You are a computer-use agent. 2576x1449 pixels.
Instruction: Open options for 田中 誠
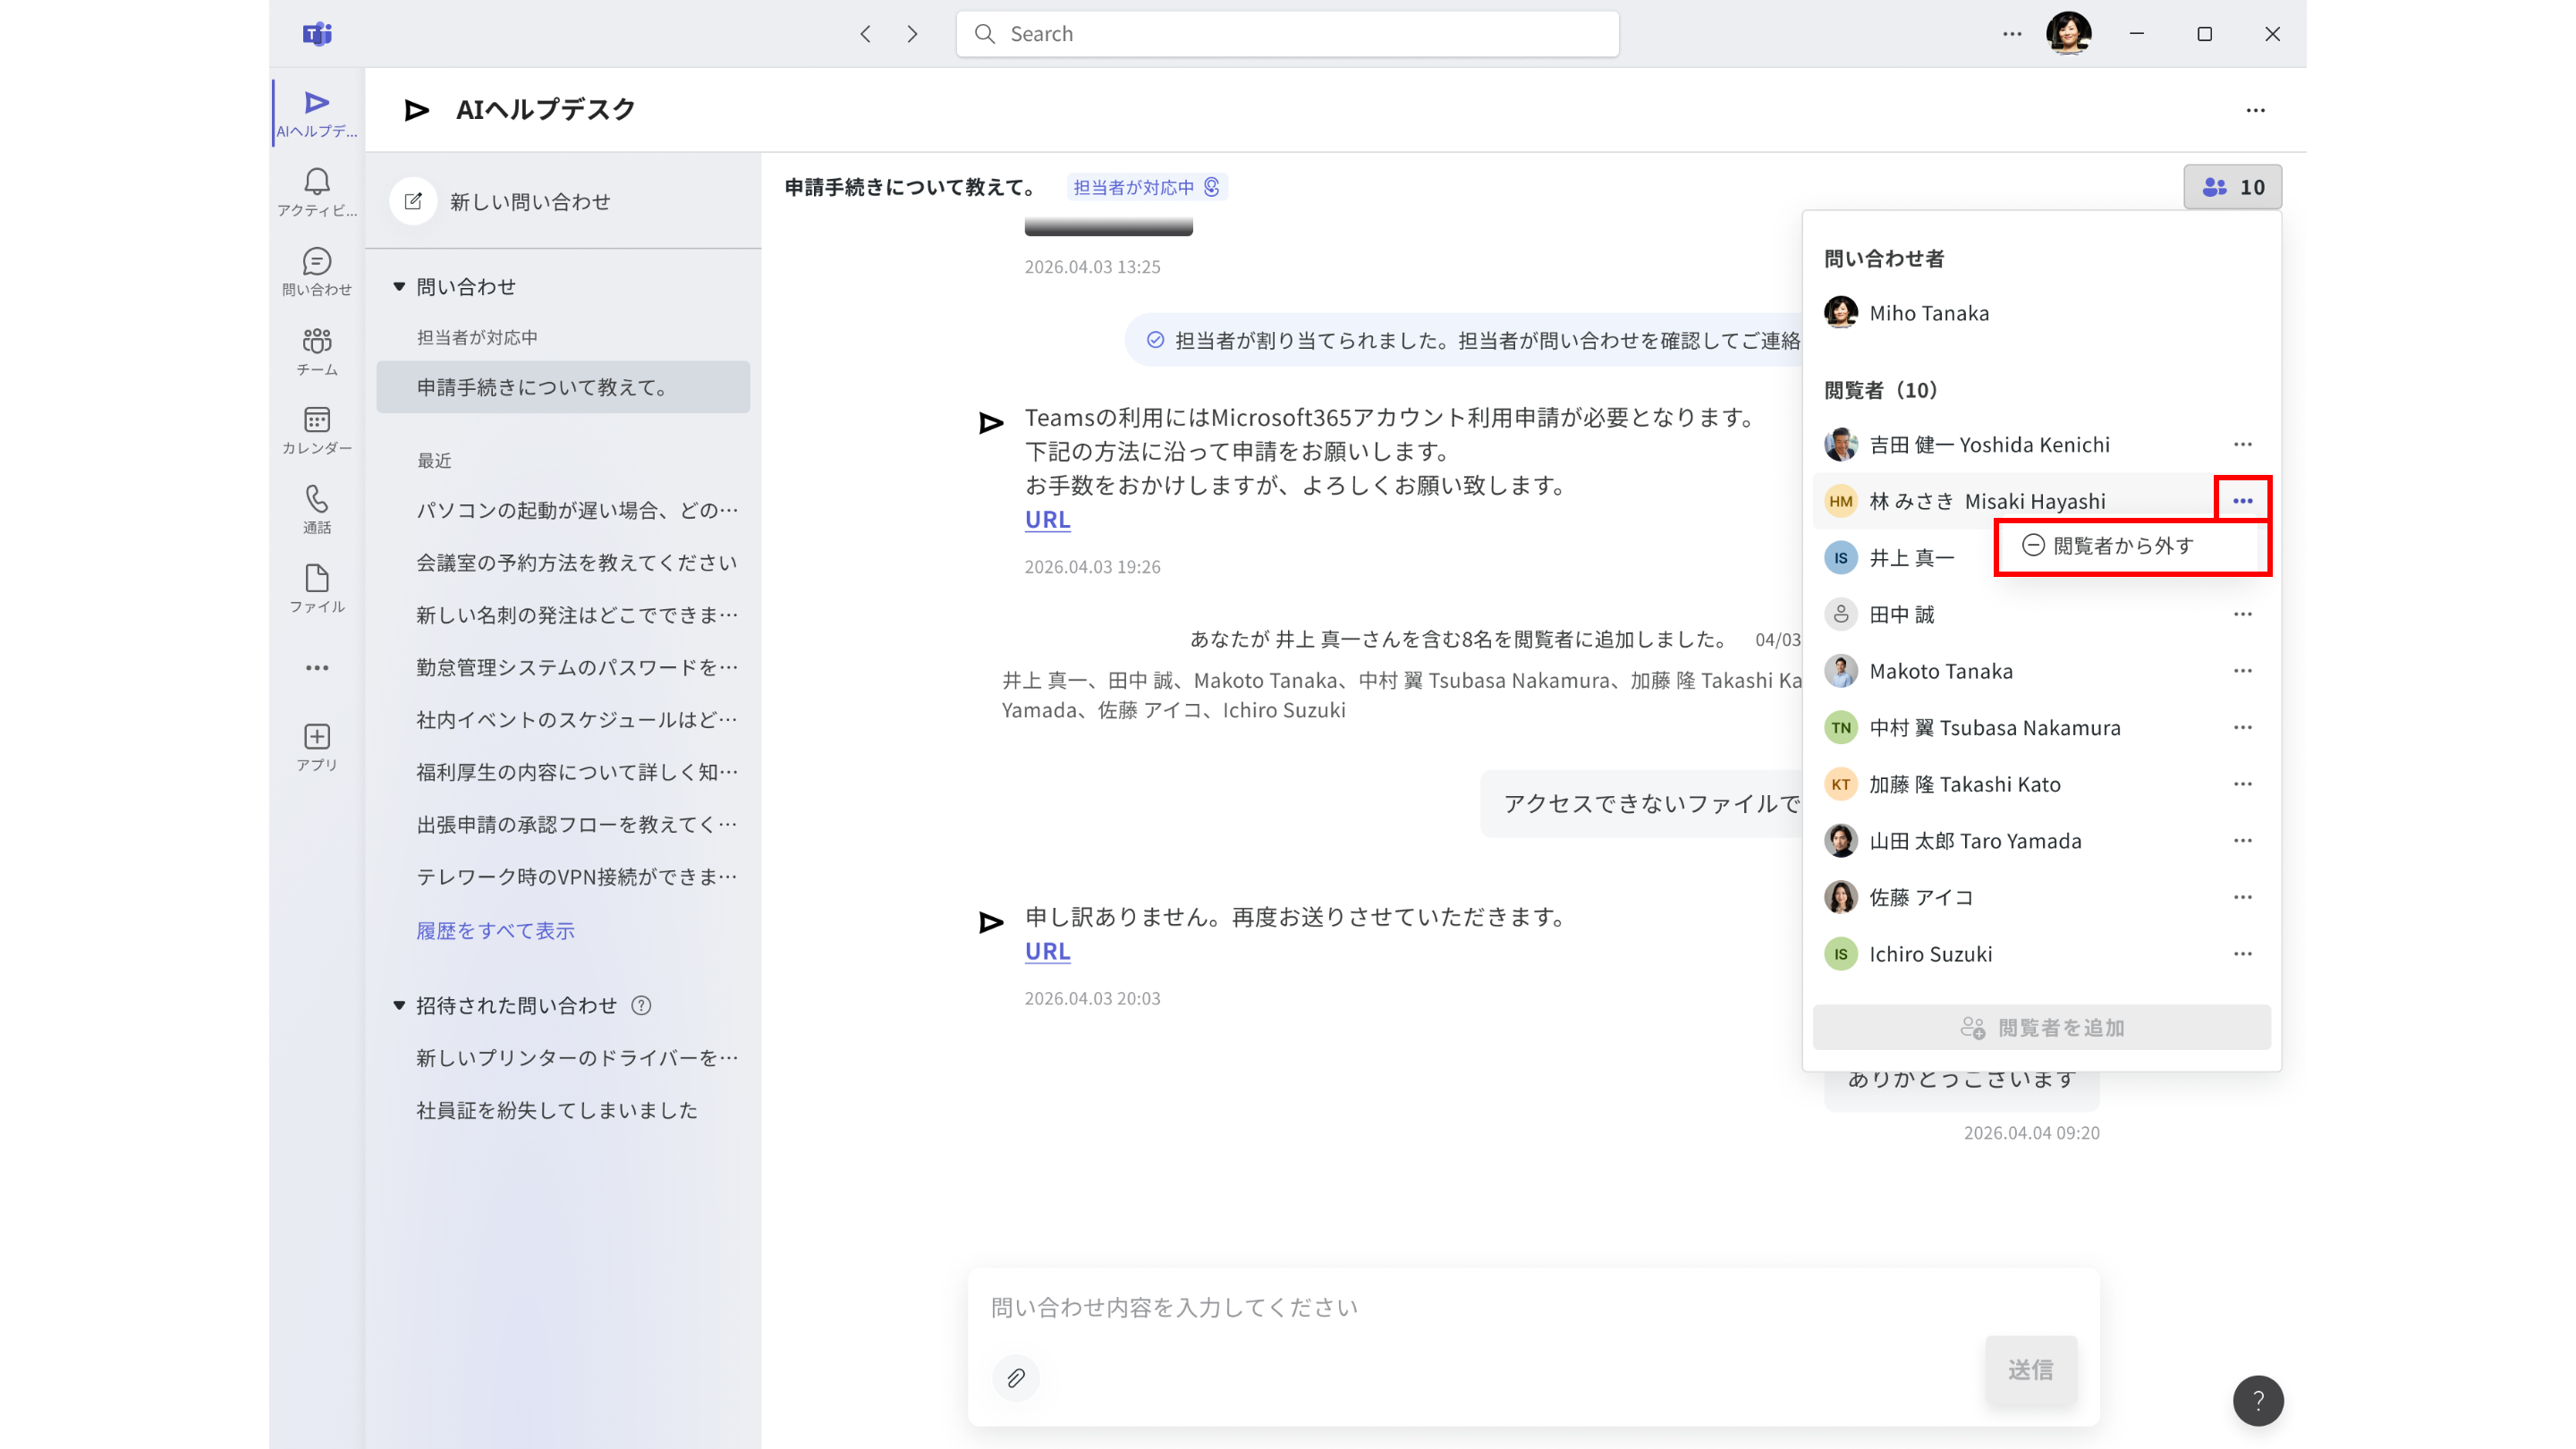[x=2243, y=614]
